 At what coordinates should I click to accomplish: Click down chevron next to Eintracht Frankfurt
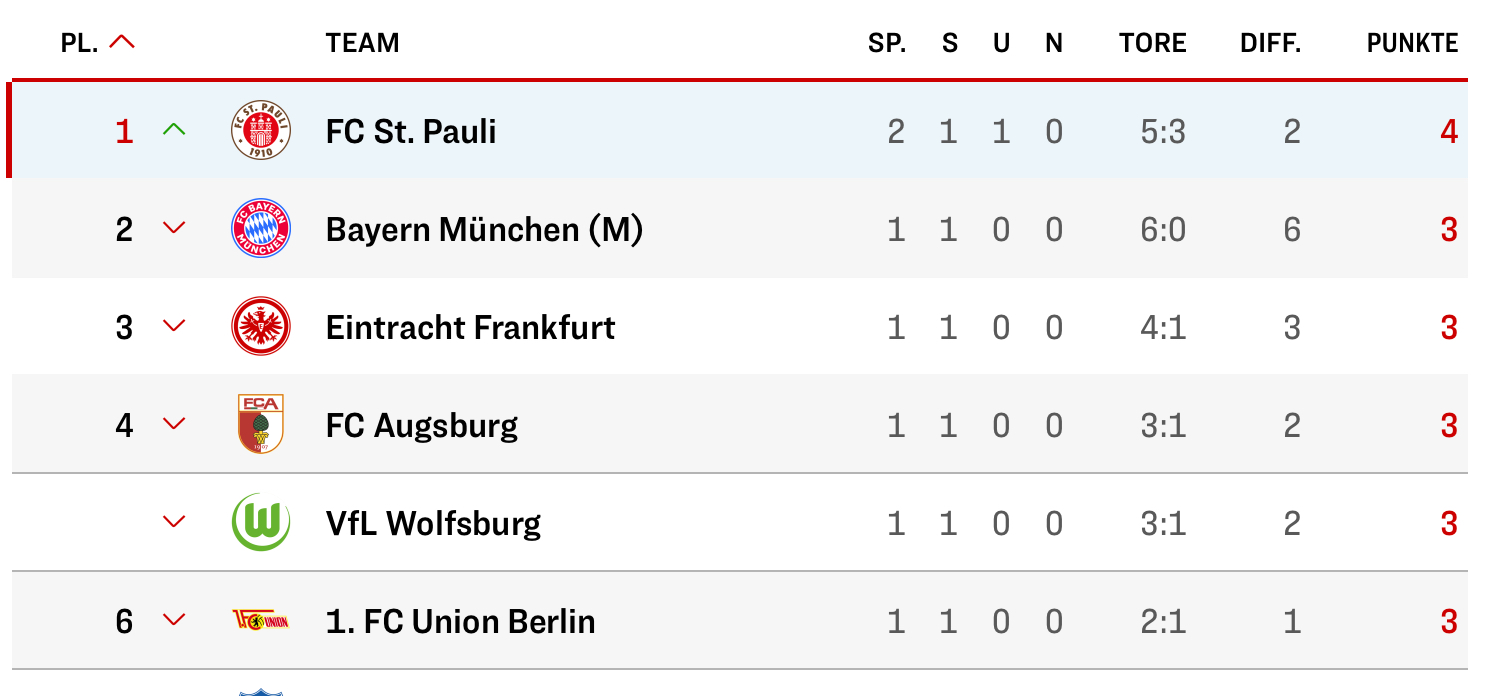tap(175, 327)
